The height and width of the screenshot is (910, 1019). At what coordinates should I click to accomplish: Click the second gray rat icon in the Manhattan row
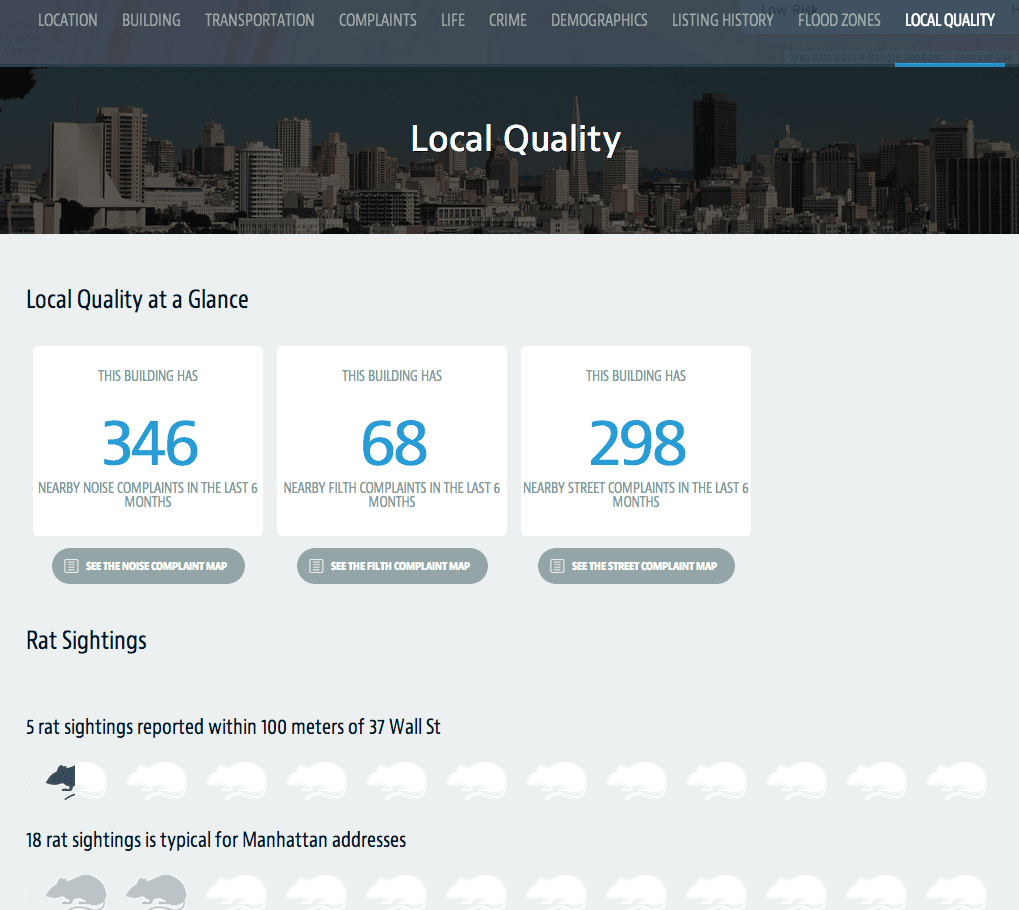[155, 891]
